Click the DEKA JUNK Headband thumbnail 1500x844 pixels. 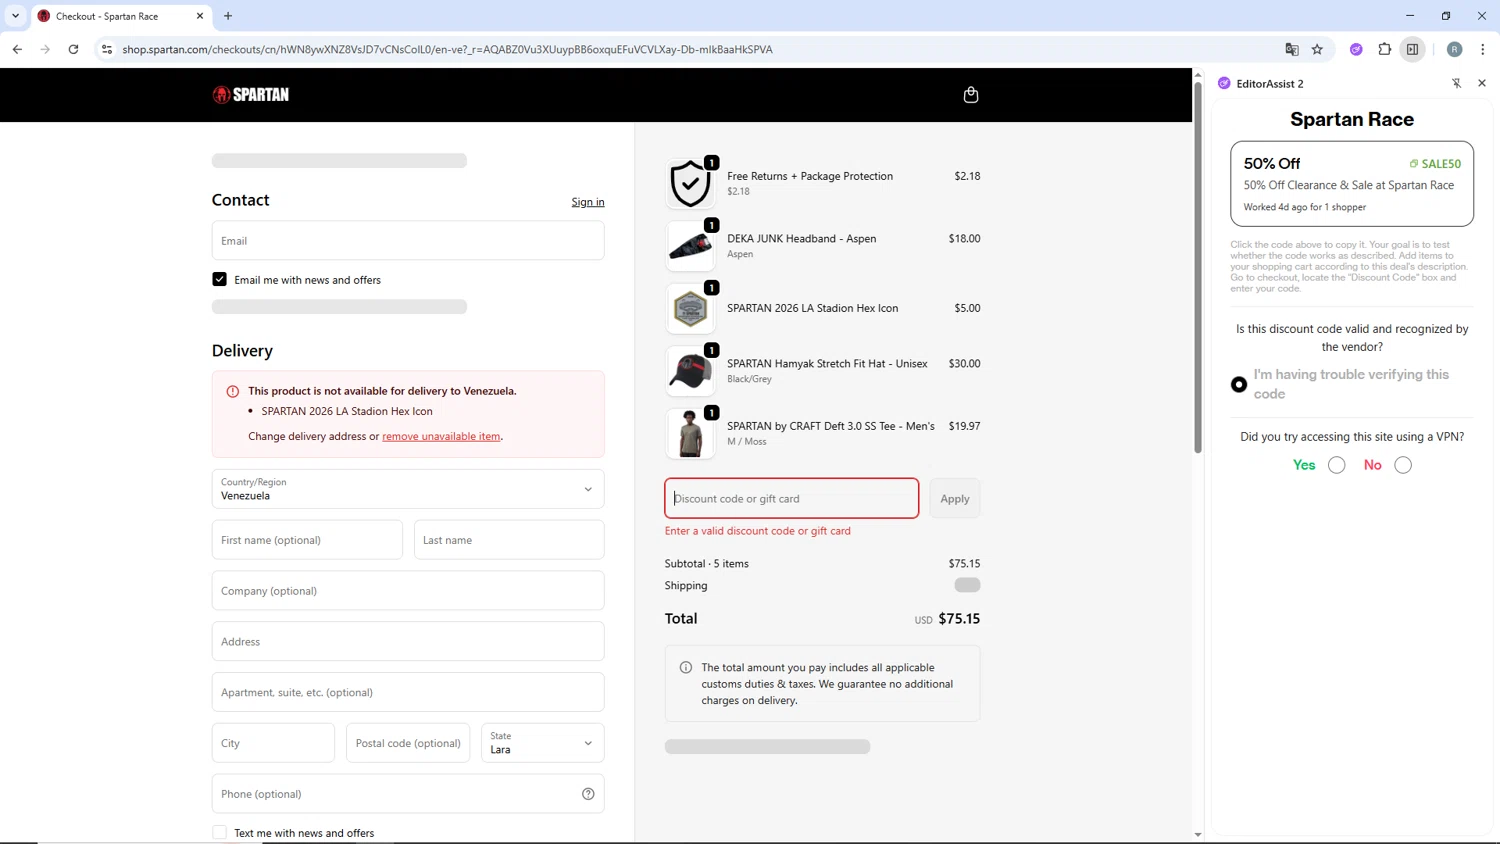(x=690, y=246)
